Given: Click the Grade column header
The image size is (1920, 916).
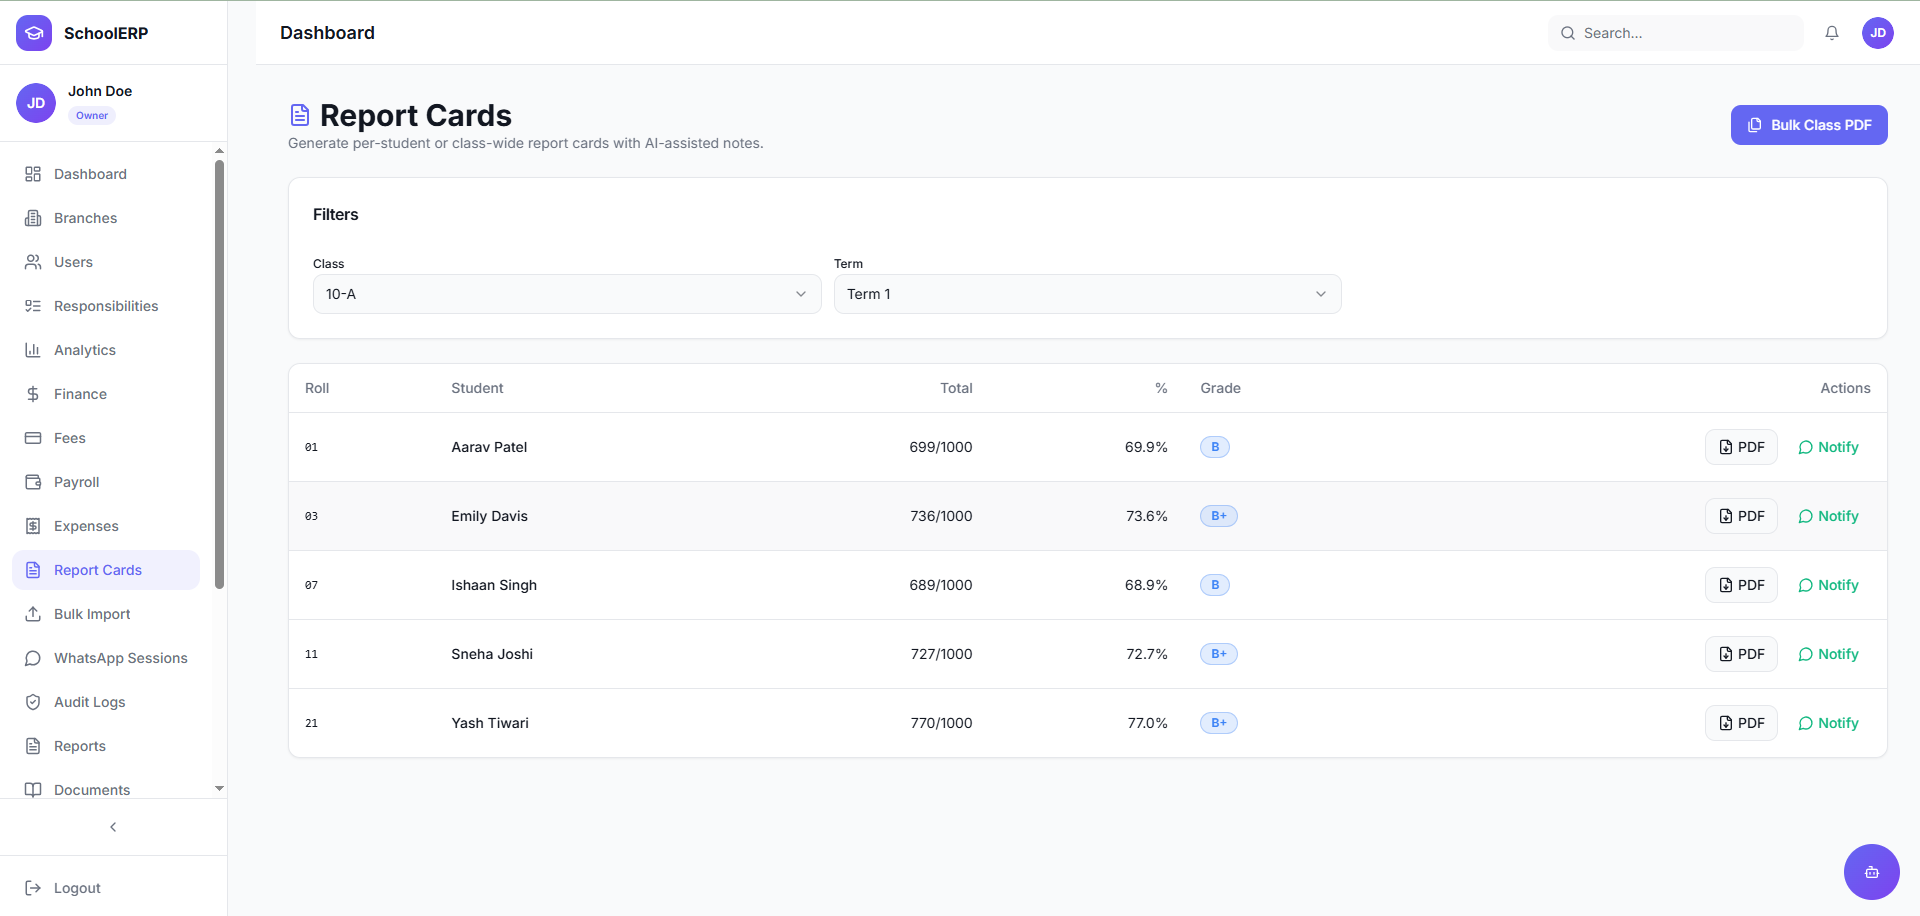Looking at the screenshot, I should click(x=1220, y=388).
